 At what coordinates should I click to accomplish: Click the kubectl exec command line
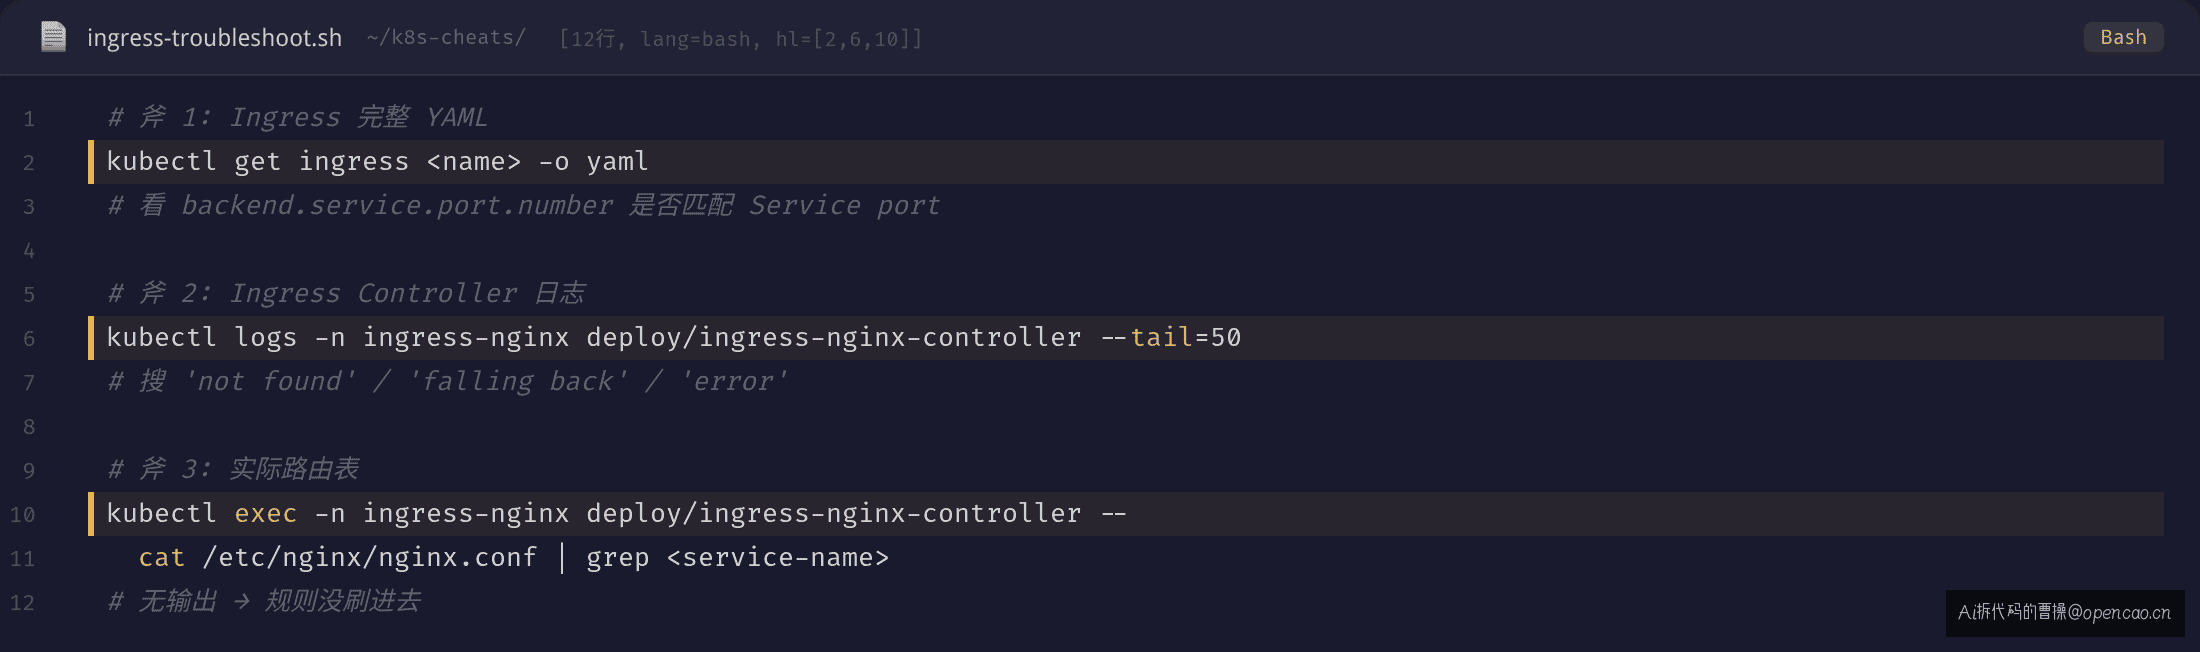pyautogui.click(x=1126, y=514)
